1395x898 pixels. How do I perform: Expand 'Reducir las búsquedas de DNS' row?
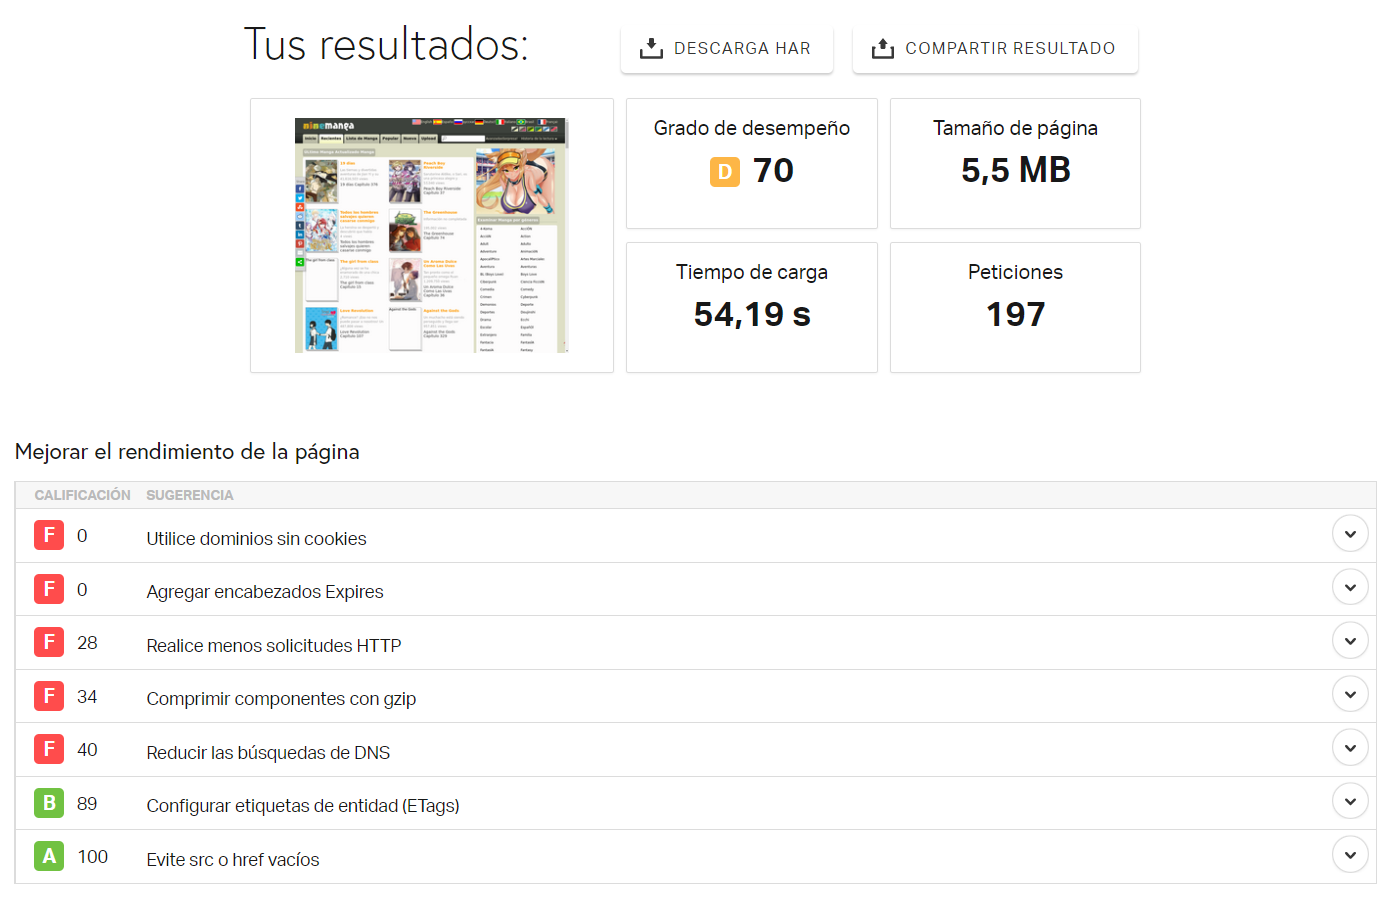1349,748
